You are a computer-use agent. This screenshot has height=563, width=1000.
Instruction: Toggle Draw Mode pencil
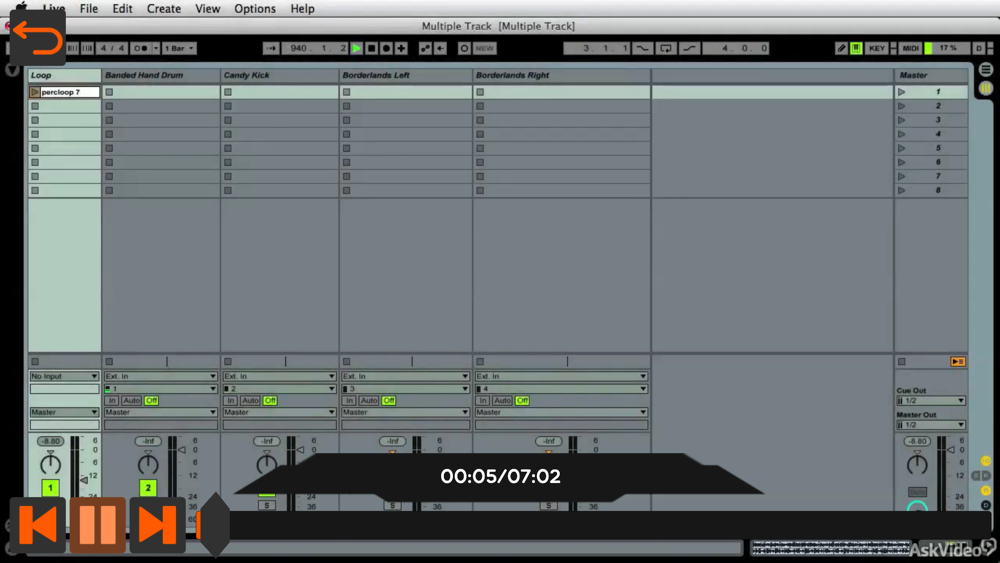pos(841,48)
